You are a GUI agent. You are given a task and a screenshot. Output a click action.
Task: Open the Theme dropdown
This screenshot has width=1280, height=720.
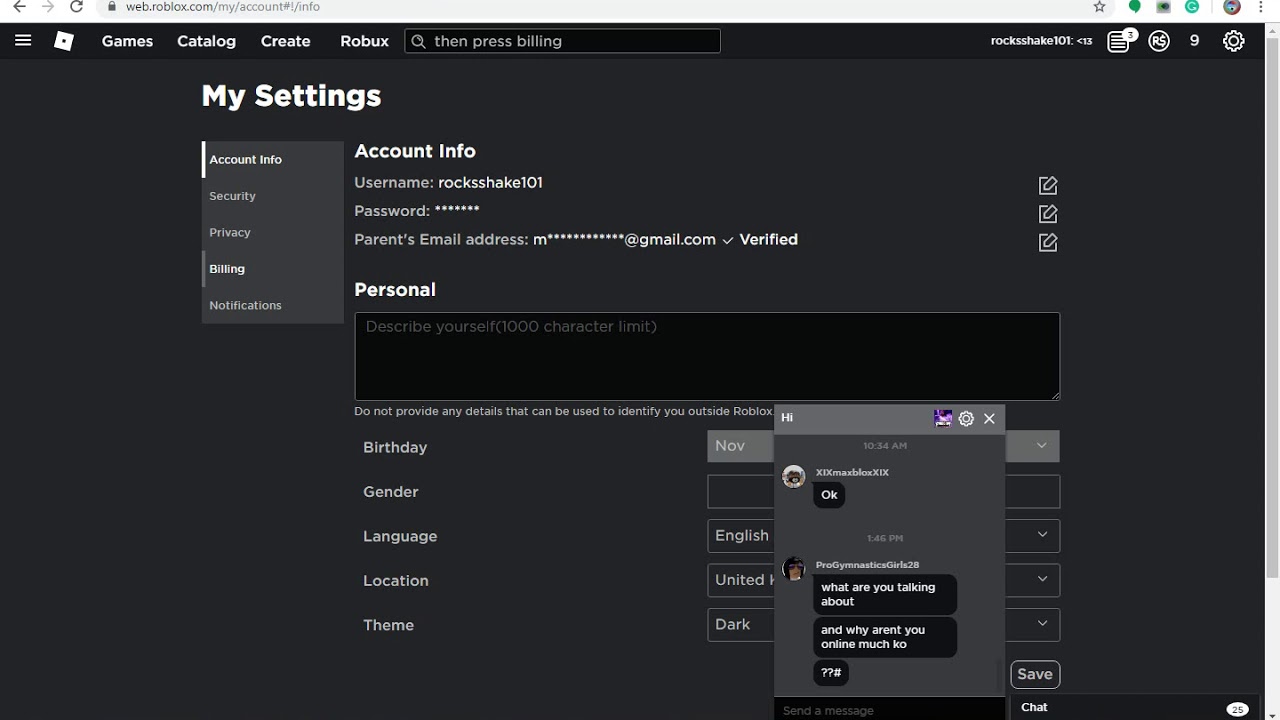point(883,624)
